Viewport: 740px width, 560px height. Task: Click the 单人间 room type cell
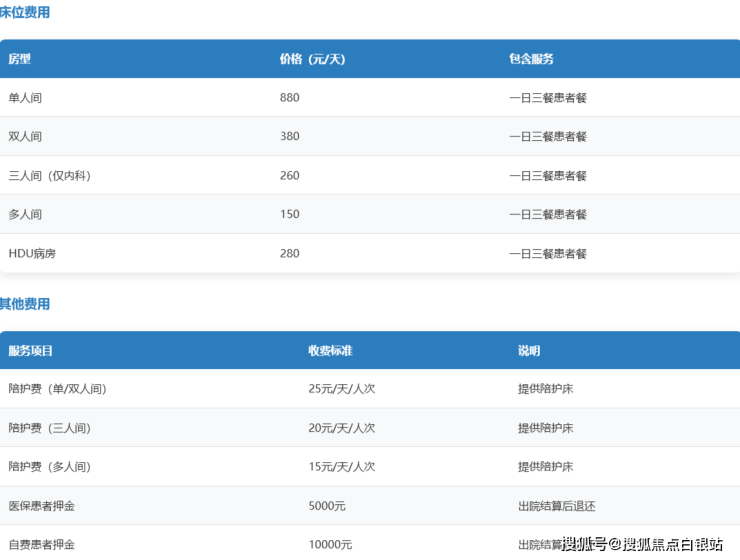25,98
